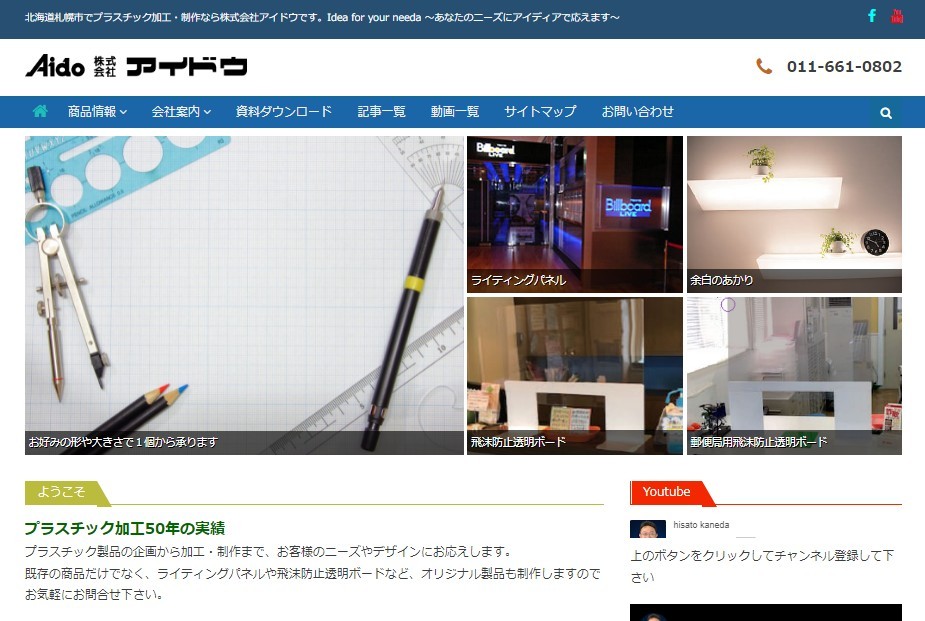Open site search with the magnifier icon
Viewport: 925px width, 621px height.
pos(884,112)
